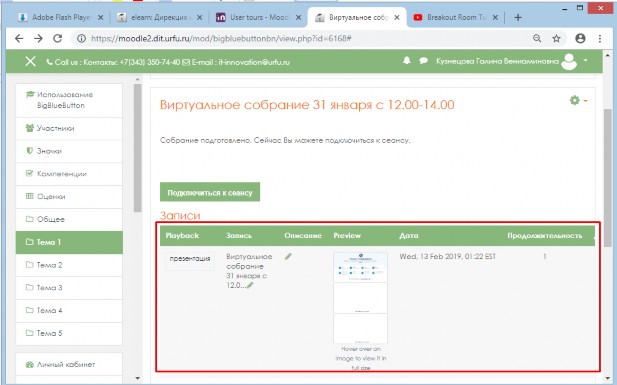617x385 pixels.
Task: Edit recording name pencil icon
Action: pos(250,285)
